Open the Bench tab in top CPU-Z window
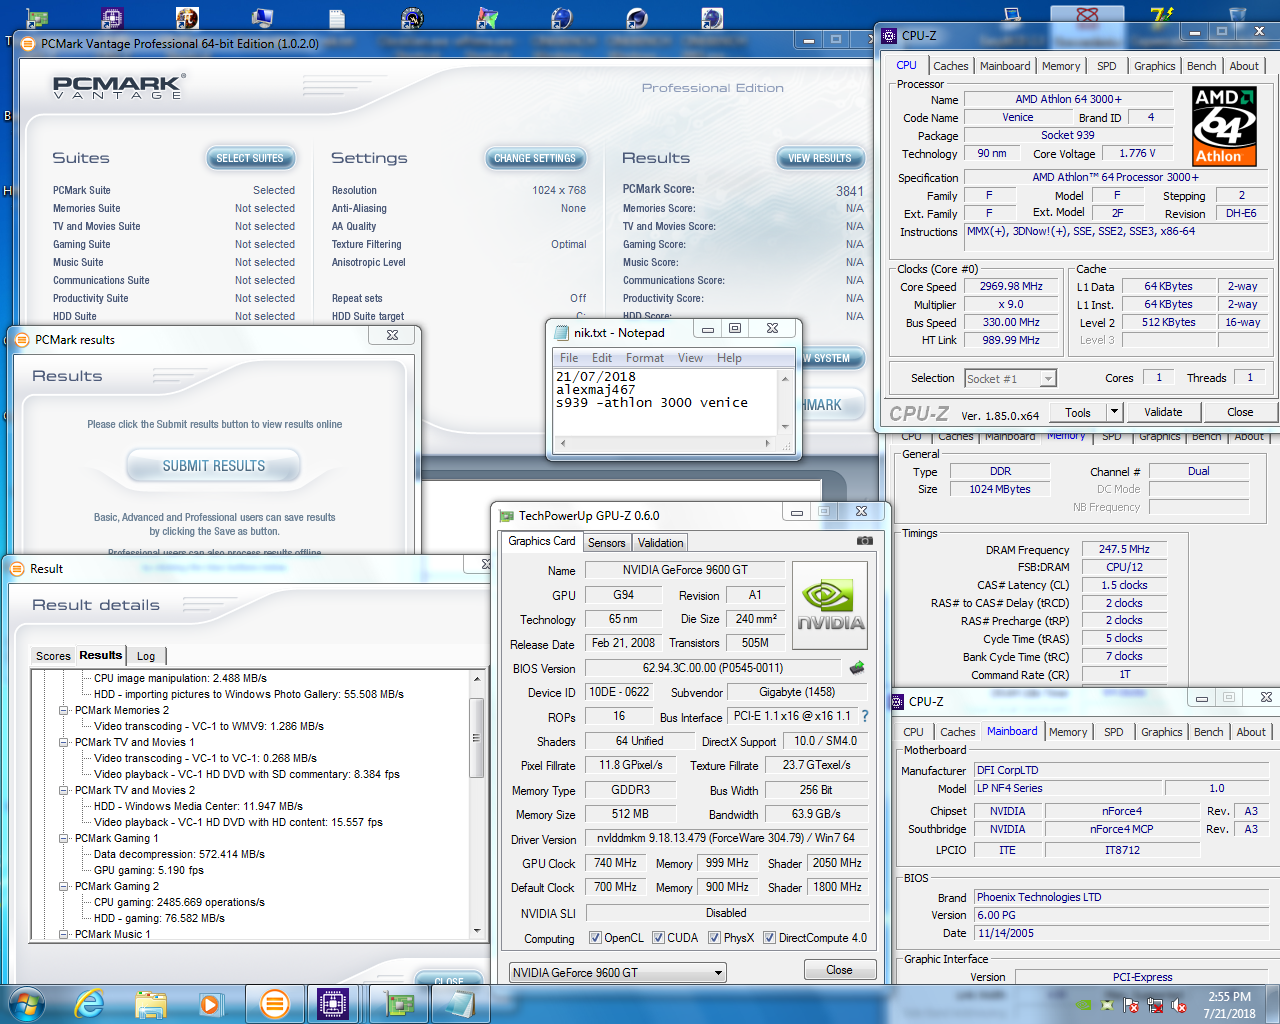Screen dimensions: 1280x1024 pos(1202,66)
